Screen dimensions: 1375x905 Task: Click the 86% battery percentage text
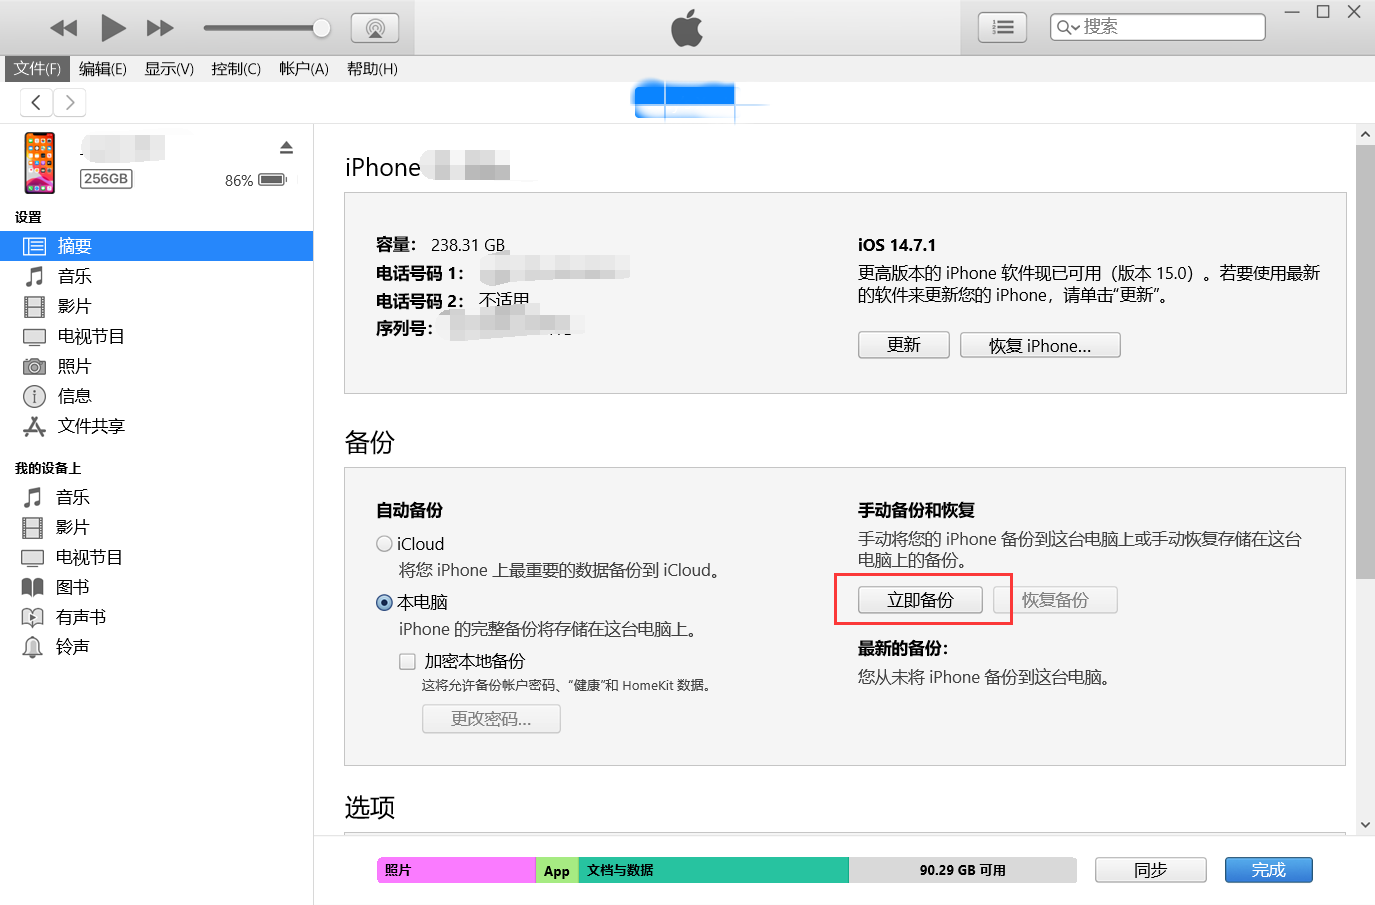click(x=239, y=181)
